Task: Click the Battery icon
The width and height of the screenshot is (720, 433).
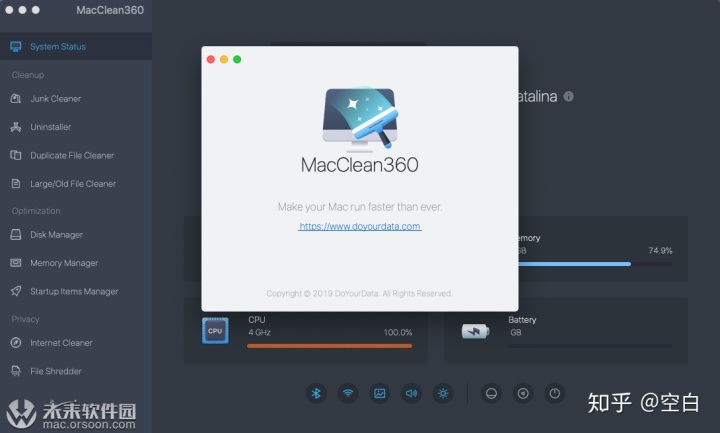Action: pos(475,331)
